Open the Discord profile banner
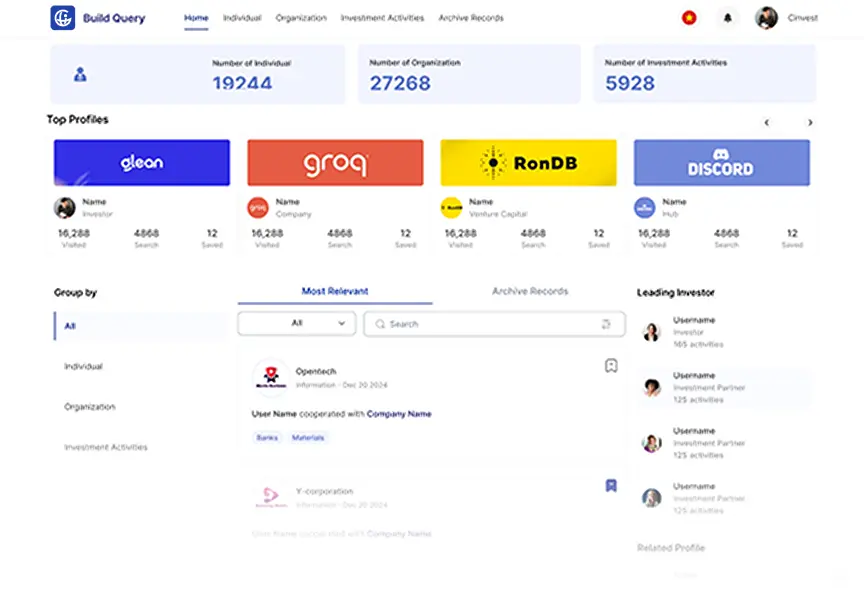This screenshot has width=864, height=614. tap(721, 163)
